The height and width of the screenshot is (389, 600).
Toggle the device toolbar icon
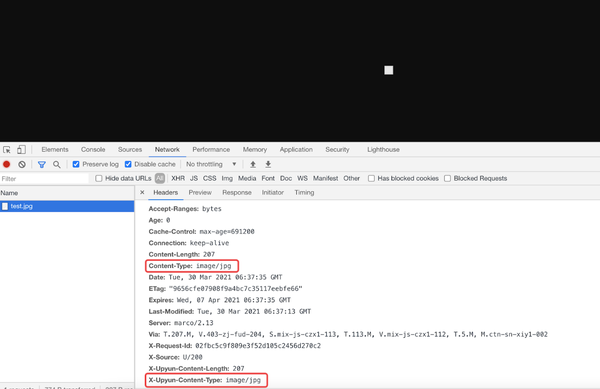(21, 150)
